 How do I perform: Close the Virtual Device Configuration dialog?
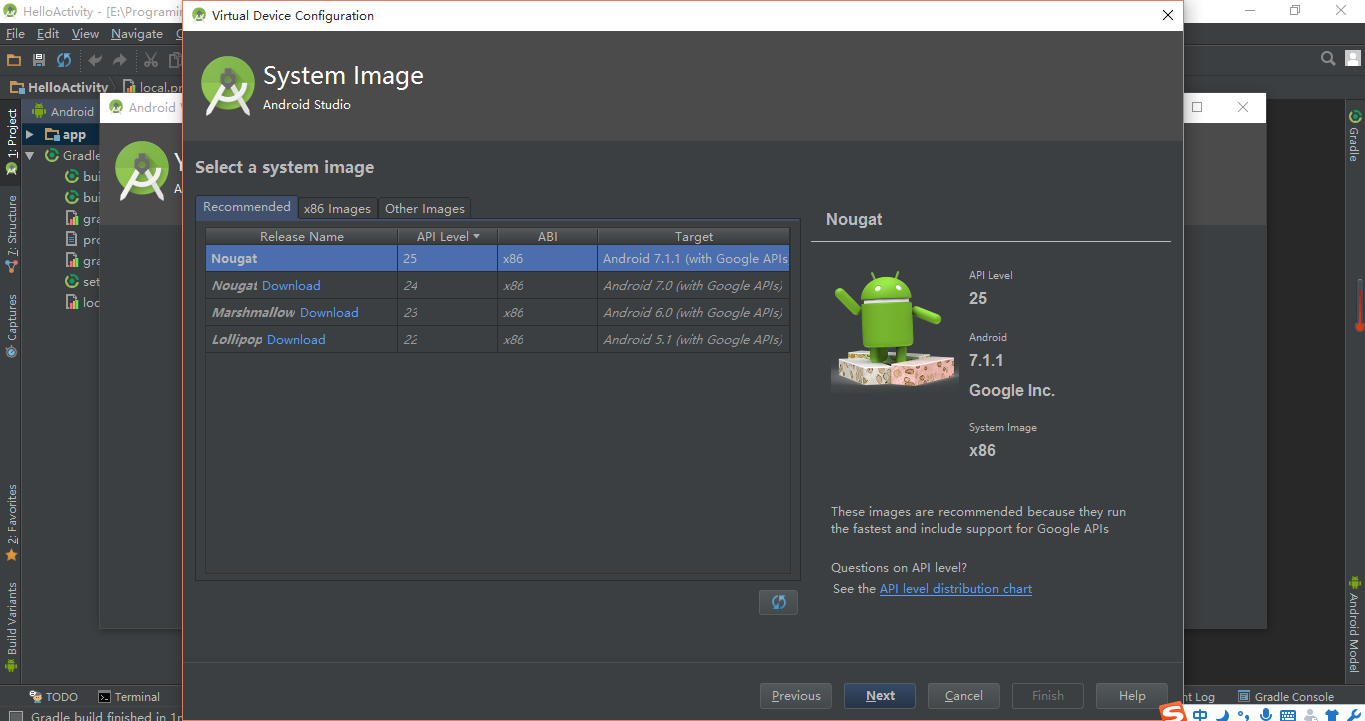click(x=1167, y=15)
